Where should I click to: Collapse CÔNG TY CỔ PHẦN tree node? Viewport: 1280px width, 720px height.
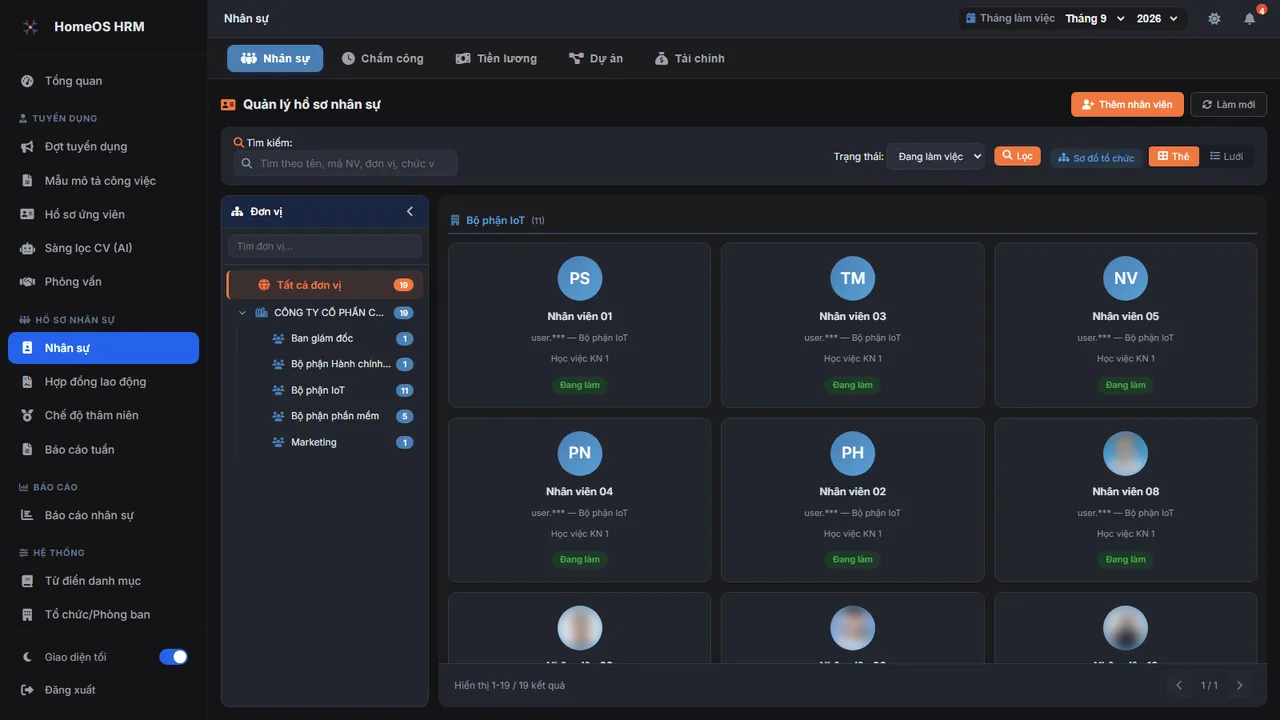click(242, 313)
